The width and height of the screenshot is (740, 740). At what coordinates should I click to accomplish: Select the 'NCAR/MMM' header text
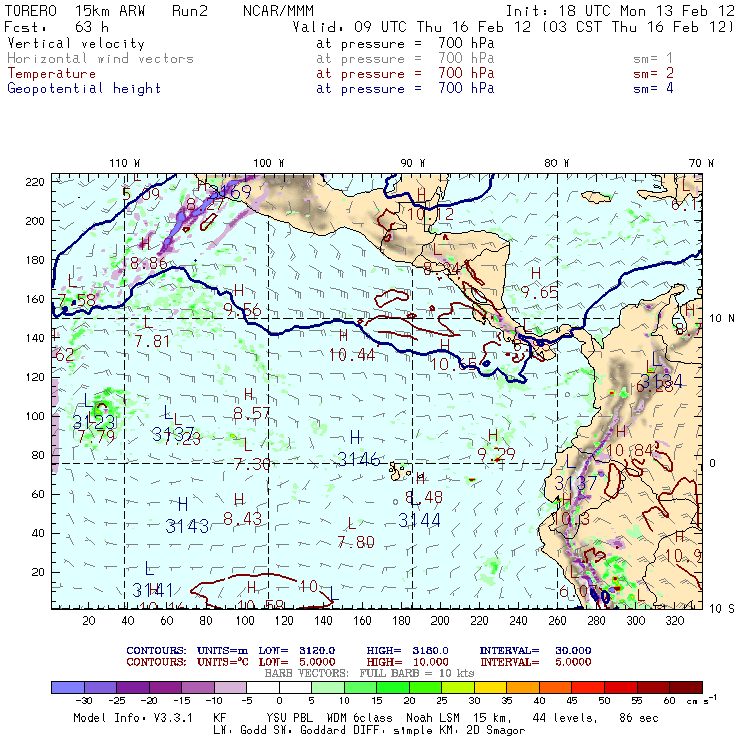pos(278,11)
